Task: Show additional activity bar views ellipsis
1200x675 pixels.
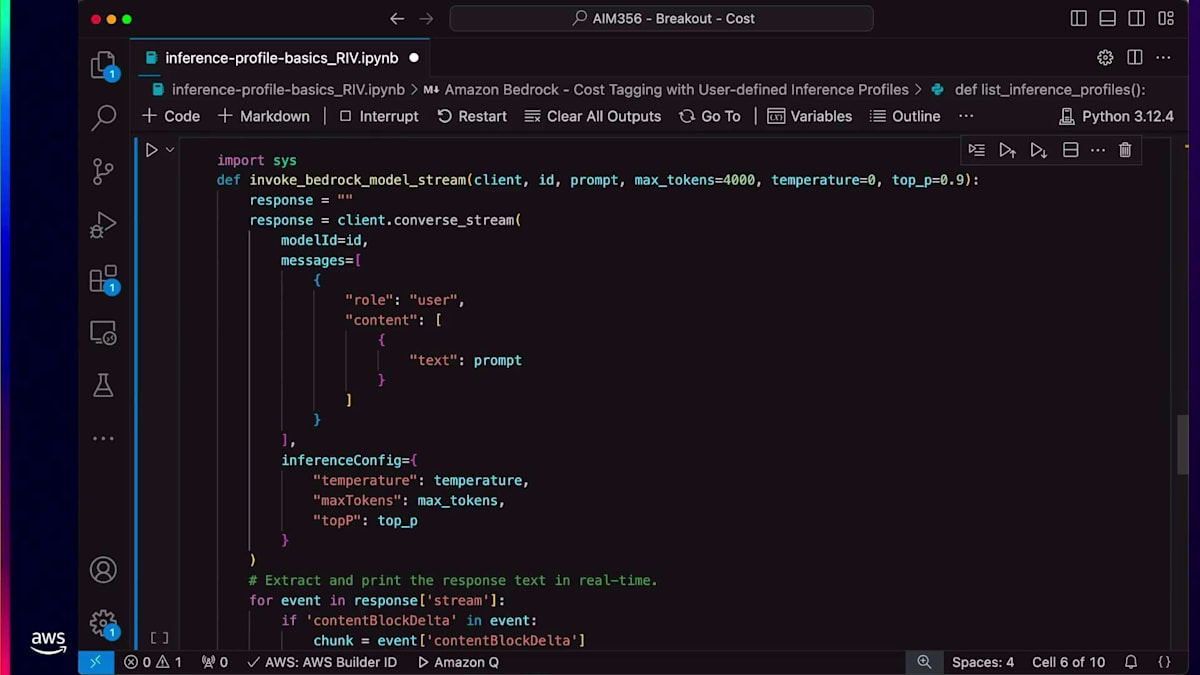Action: coord(103,438)
